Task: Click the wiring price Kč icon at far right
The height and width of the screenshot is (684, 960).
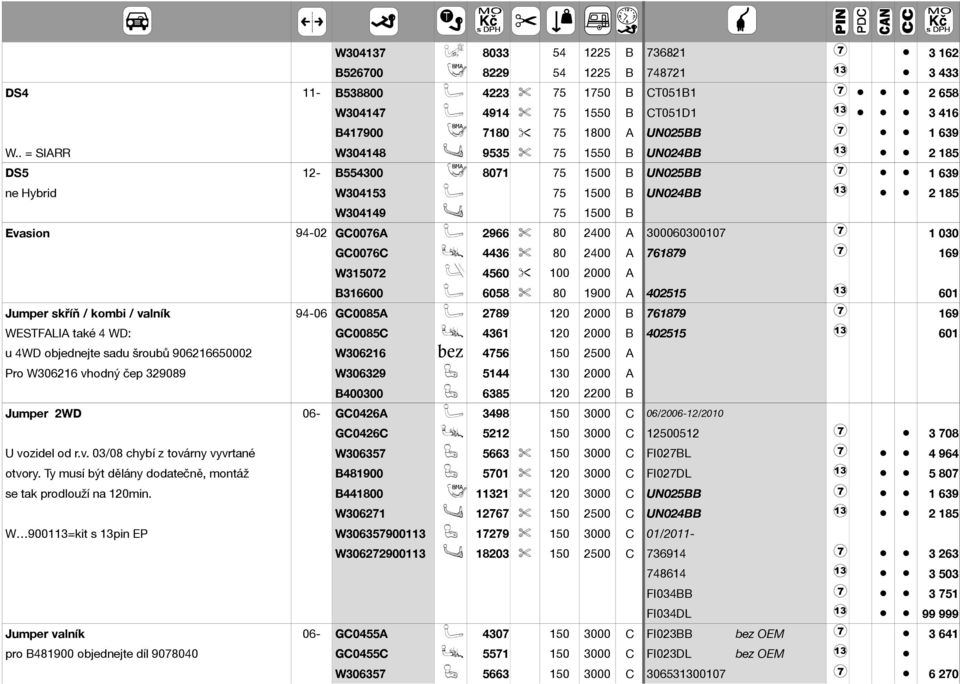Action: pyautogui.click(x=938, y=21)
